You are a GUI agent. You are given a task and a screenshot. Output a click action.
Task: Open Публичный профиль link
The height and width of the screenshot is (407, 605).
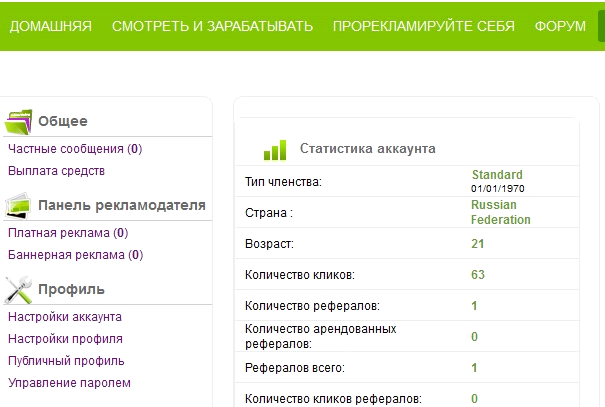66,361
